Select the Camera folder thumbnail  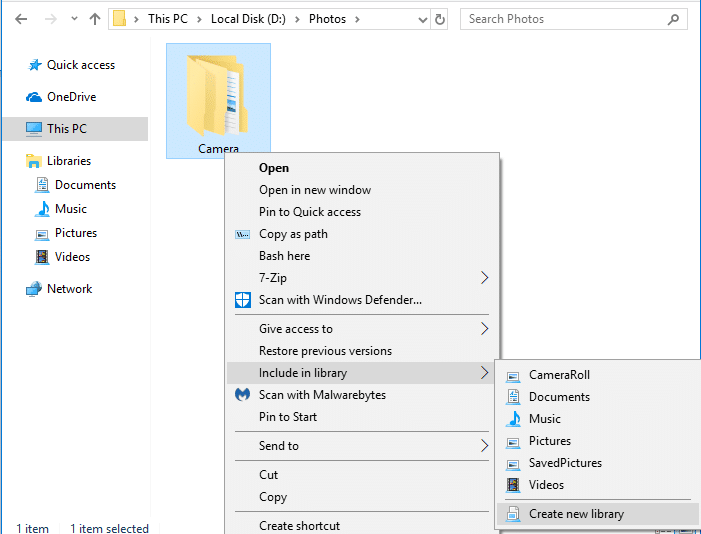218,95
